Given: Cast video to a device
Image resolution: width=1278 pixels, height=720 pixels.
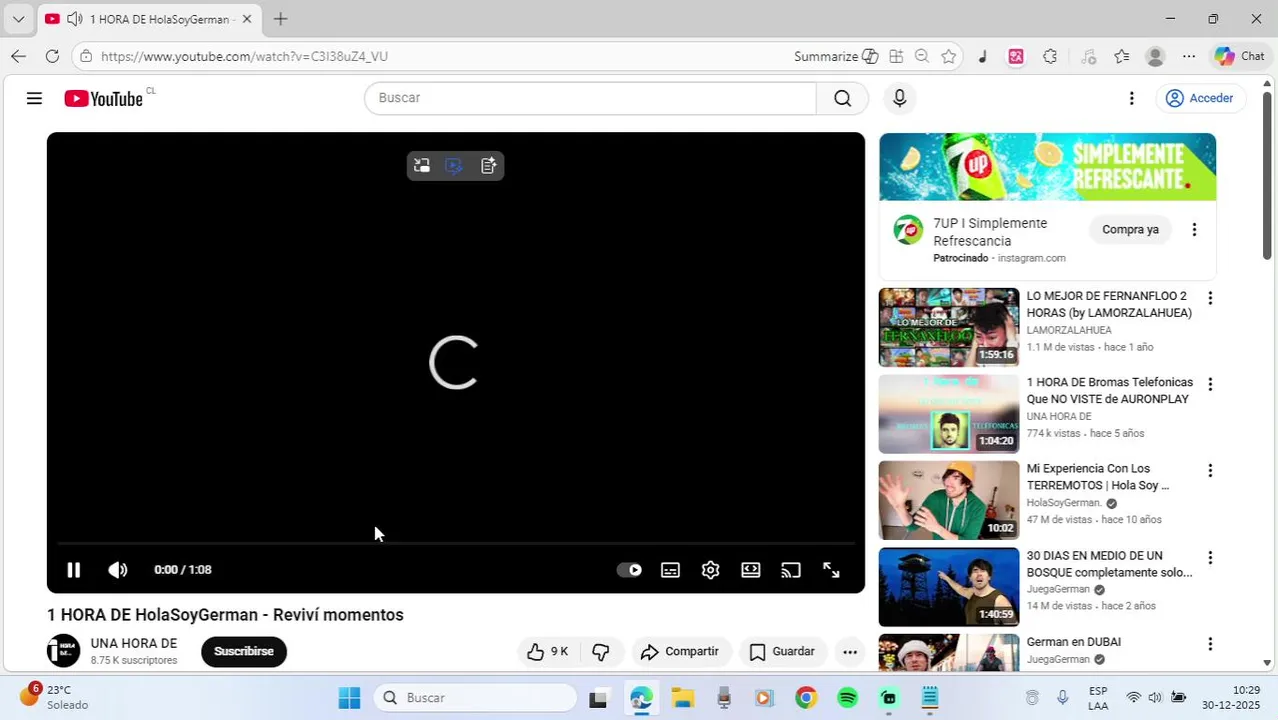Looking at the screenshot, I should tap(791, 570).
